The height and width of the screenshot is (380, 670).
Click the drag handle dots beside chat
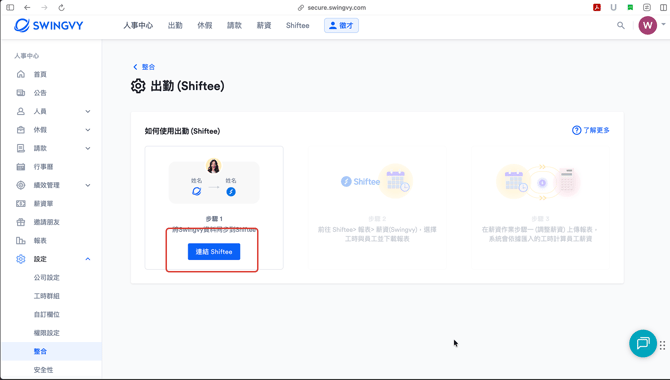pos(662,345)
